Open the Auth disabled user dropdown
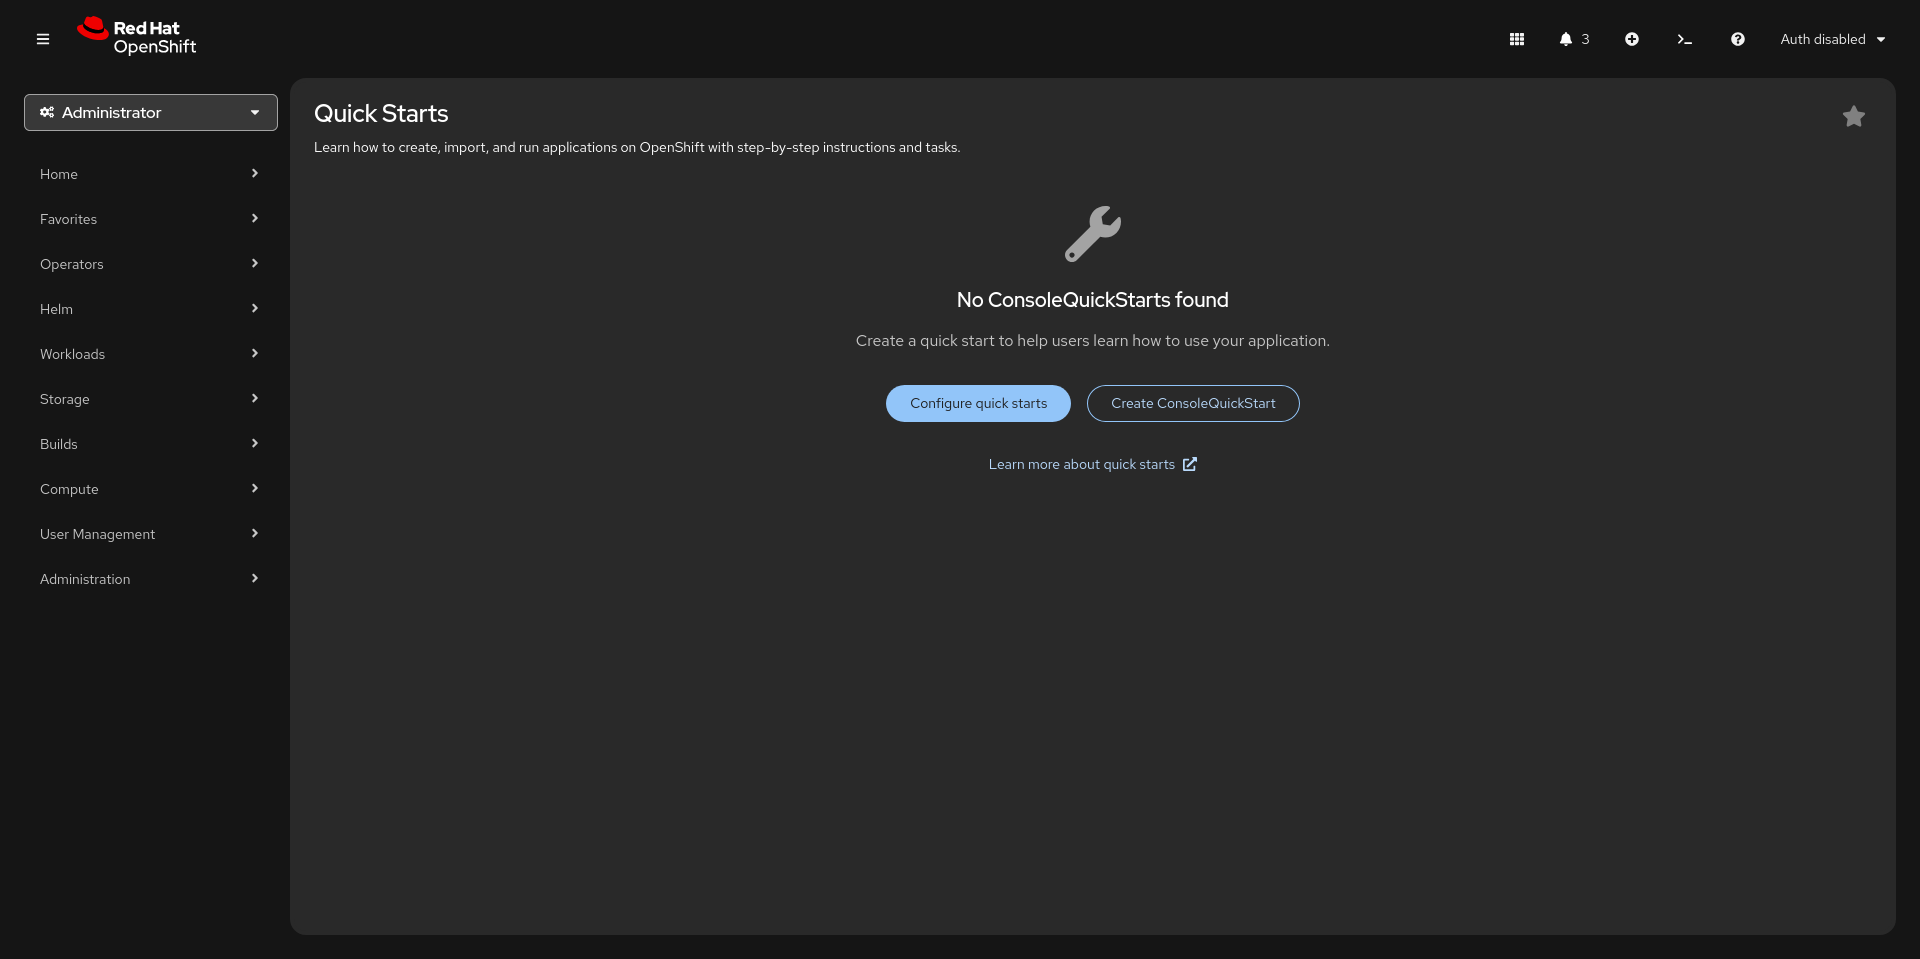 (x=1833, y=39)
